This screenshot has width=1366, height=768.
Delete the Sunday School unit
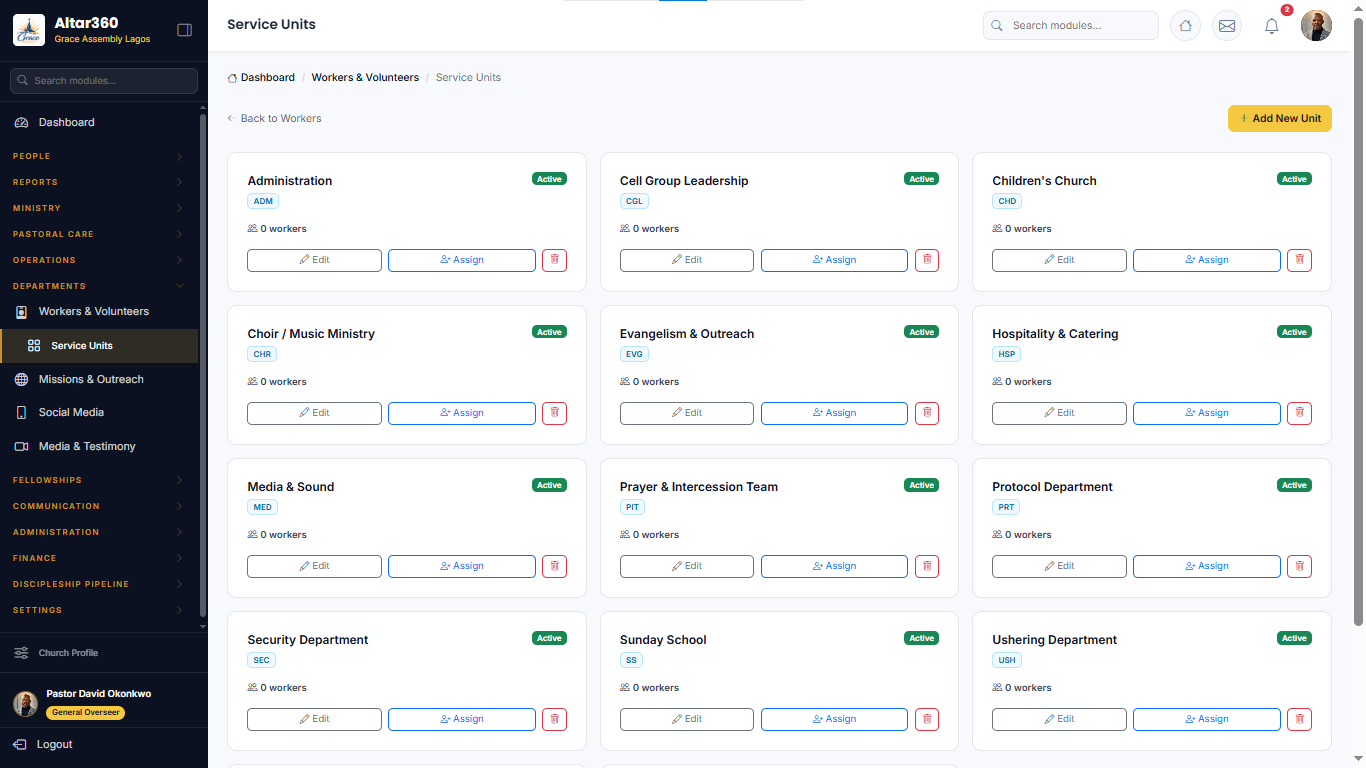(x=927, y=719)
